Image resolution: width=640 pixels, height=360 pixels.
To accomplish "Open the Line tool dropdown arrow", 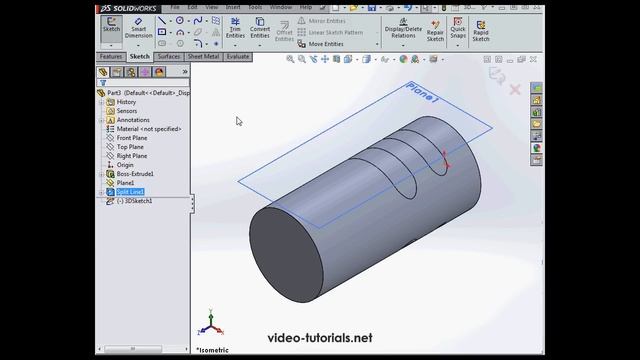I will (x=170, y=21).
